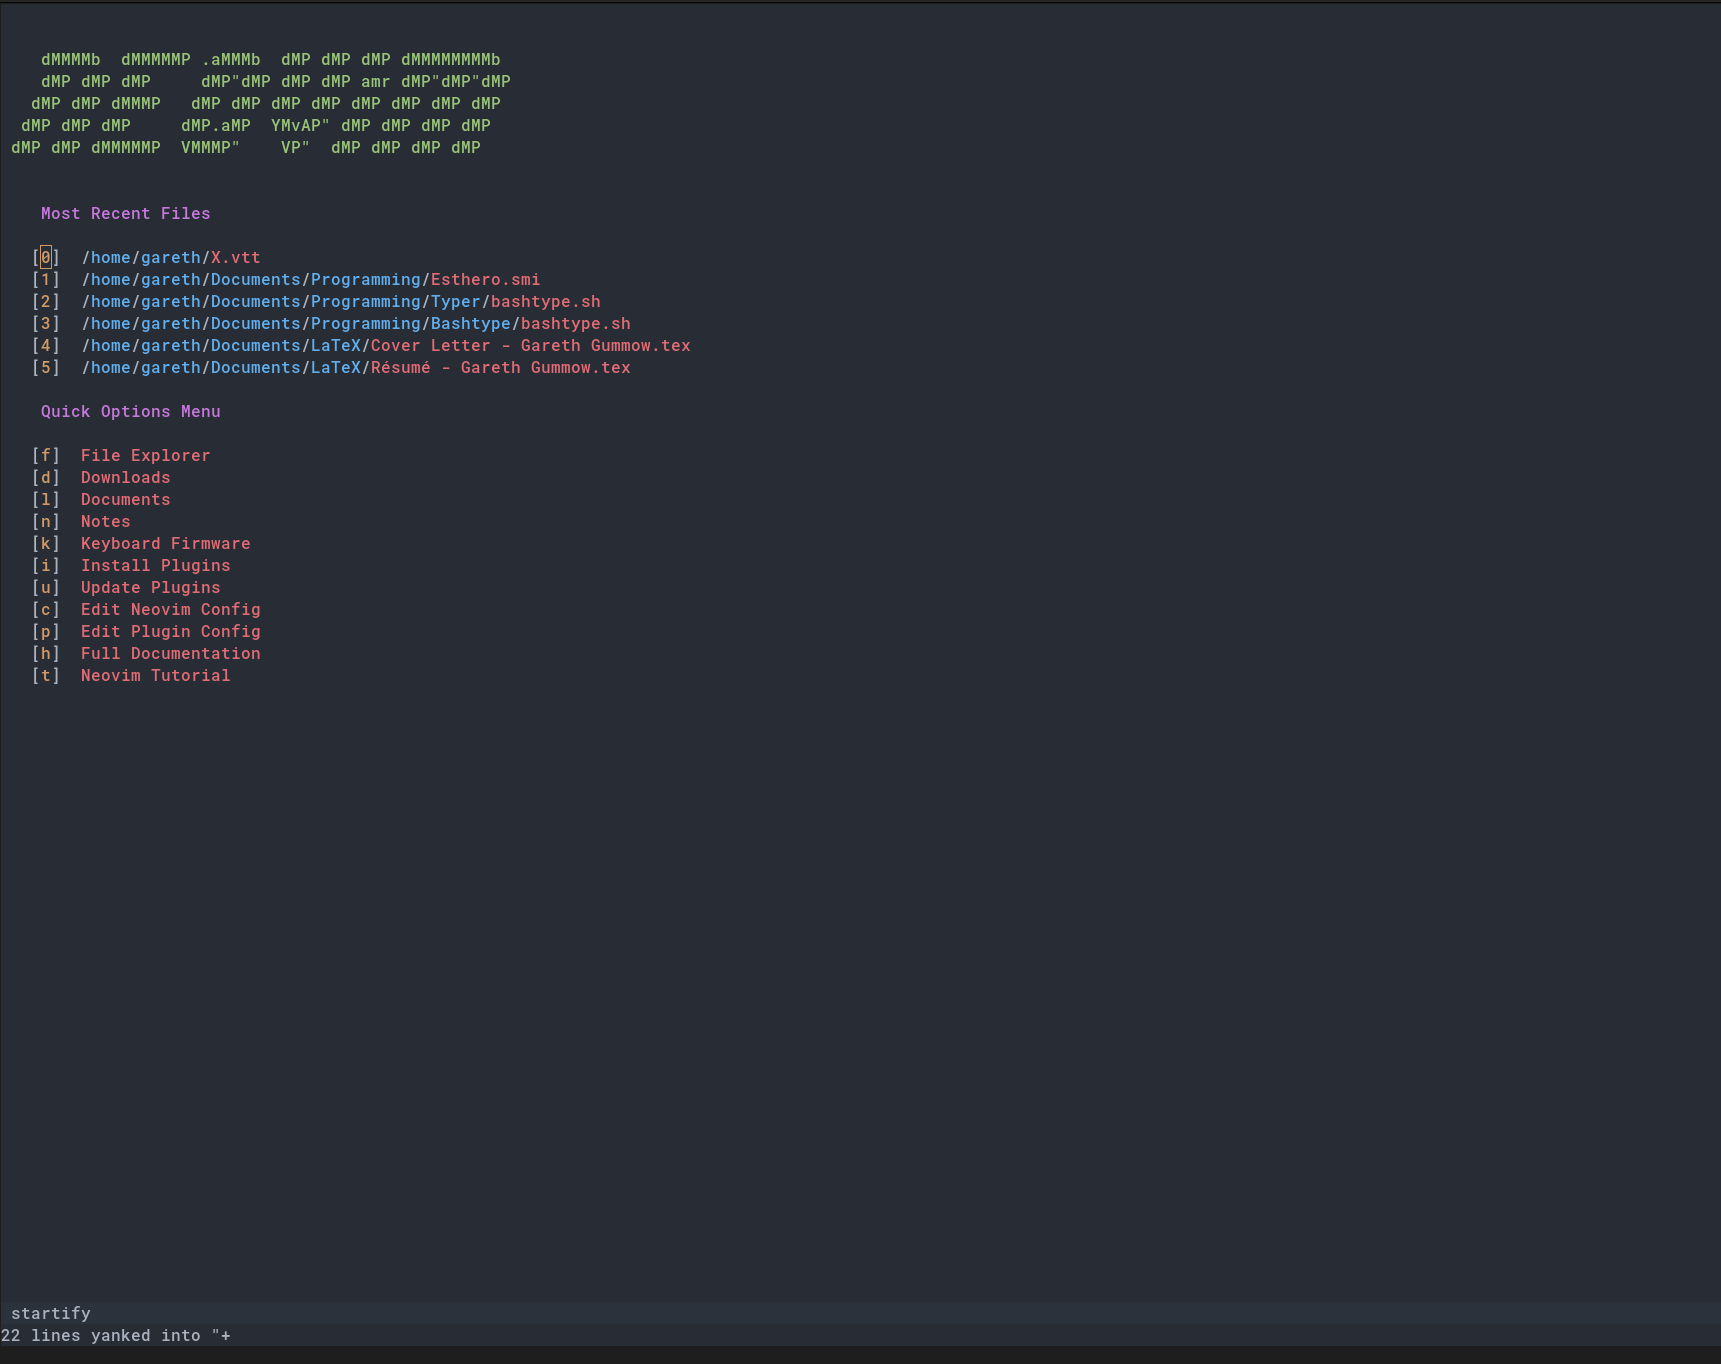Select the File Explorer quick option
This screenshot has height=1364, width=1721.
tap(146, 455)
